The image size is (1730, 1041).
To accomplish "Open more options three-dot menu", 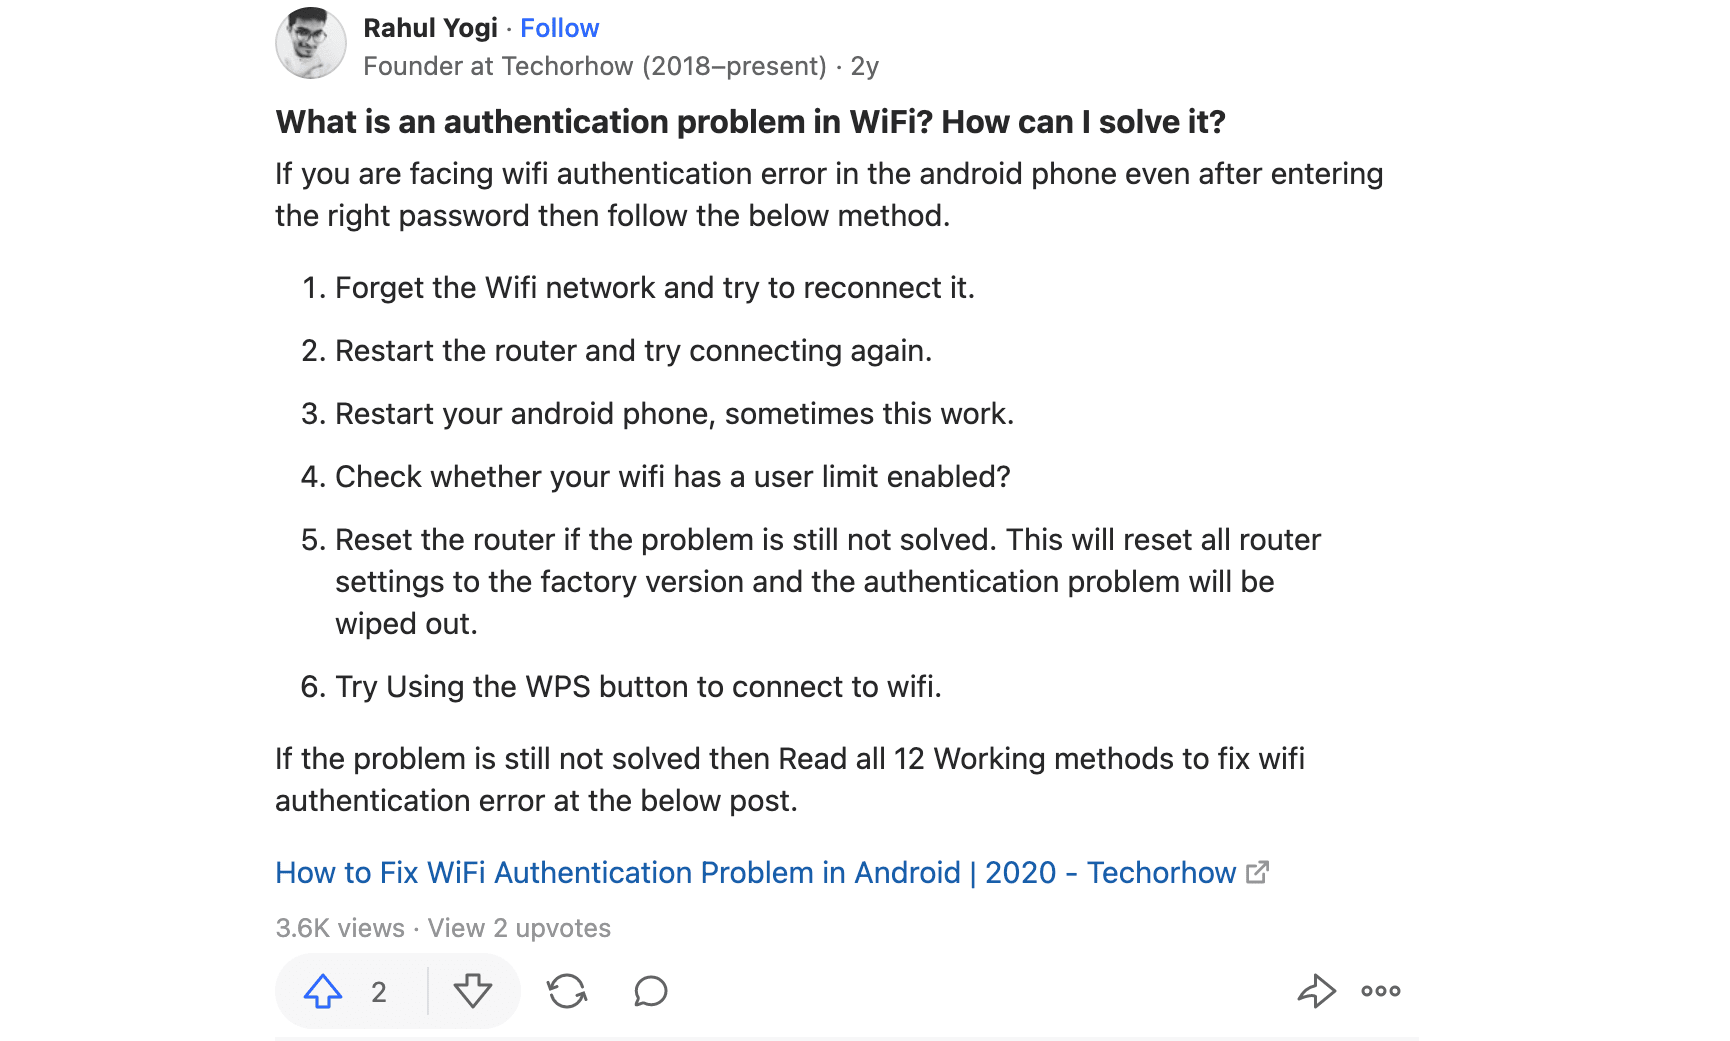I will [1381, 991].
